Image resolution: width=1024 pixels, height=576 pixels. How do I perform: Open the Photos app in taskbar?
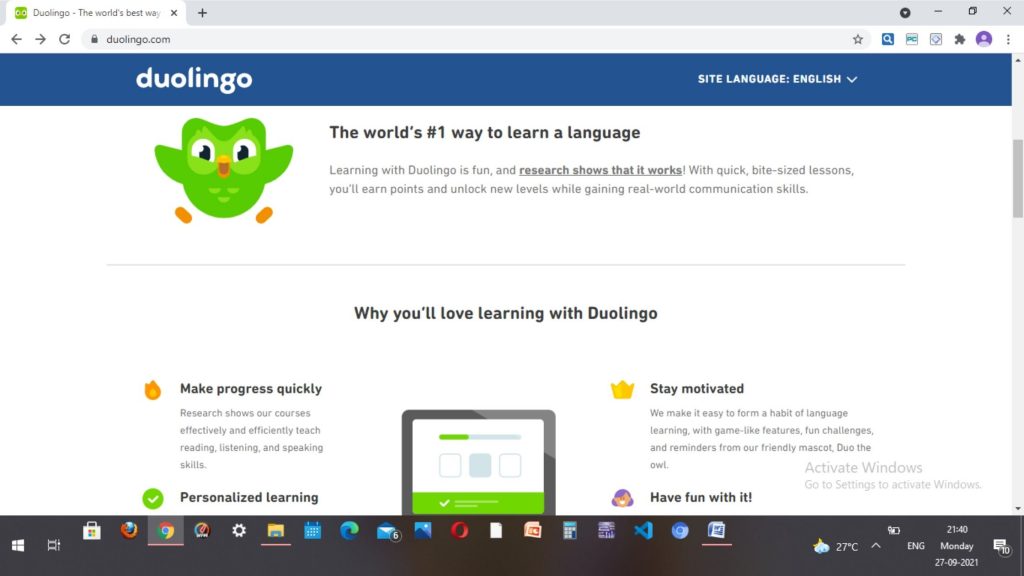click(x=423, y=530)
